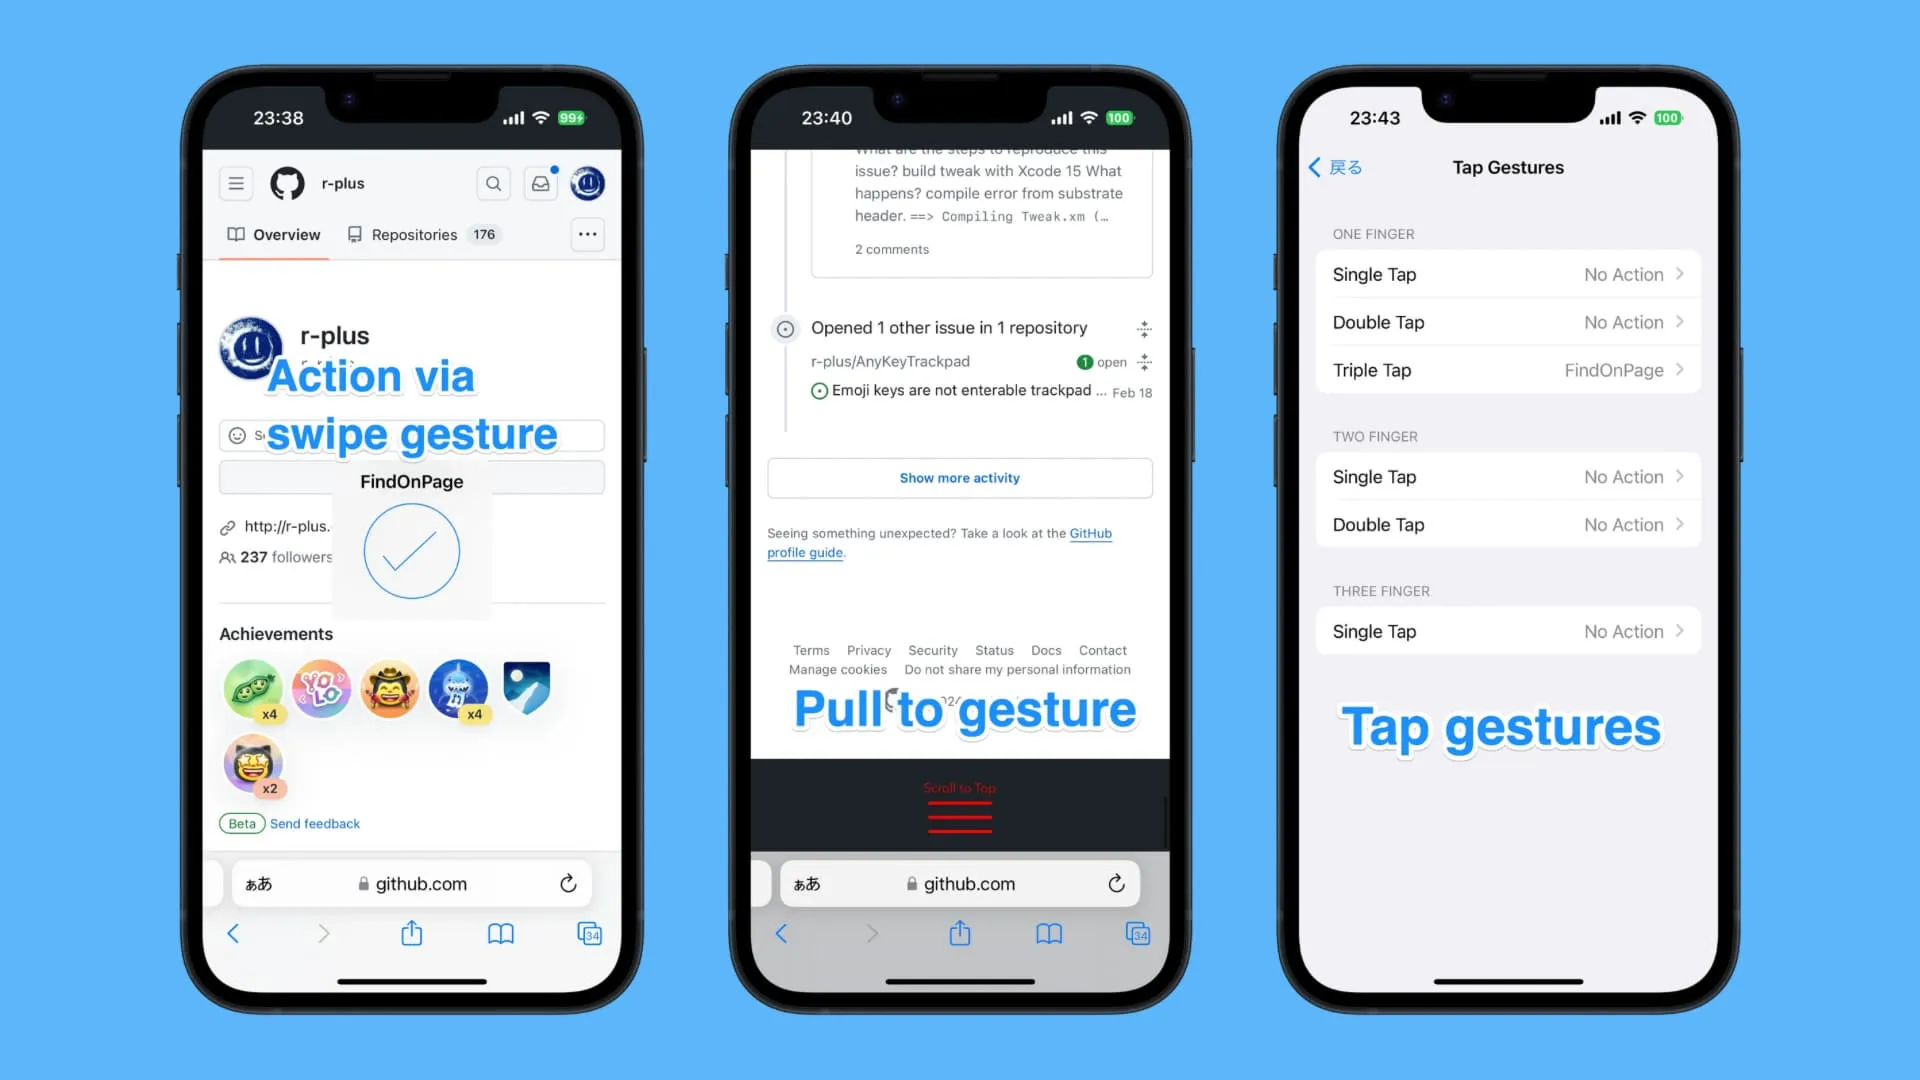Screen dimensions: 1920x1080
Task: Tap the address bar input field
Action: [x=411, y=884]
